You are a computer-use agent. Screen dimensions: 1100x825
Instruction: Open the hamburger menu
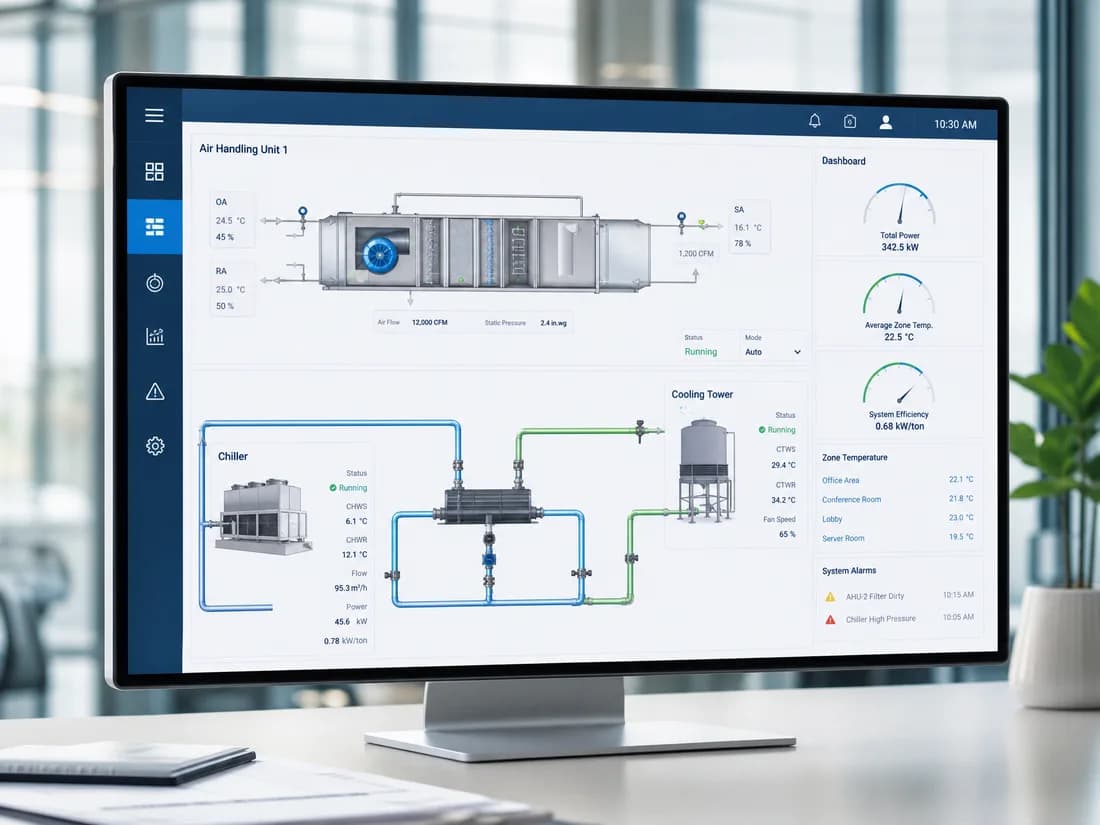tap(154, 116)
